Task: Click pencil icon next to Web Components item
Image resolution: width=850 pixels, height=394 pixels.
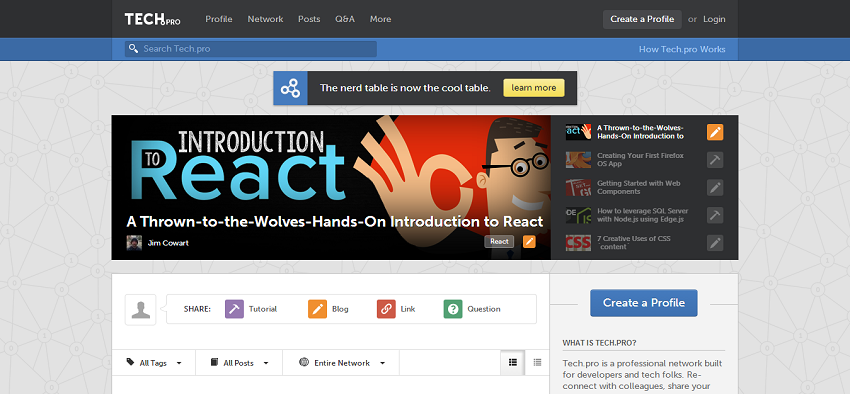Action: coord(715,188)
